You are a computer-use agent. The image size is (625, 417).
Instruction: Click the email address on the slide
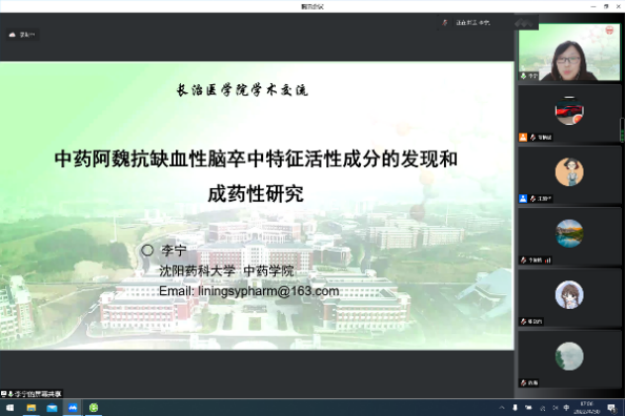point(249,291)
